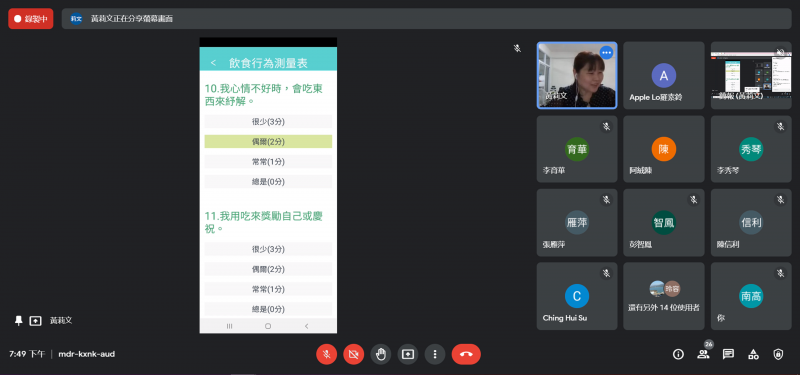Select the Ching Hui Su participant tile
Viewport: 800px width, 375px height.
(577, 296)
